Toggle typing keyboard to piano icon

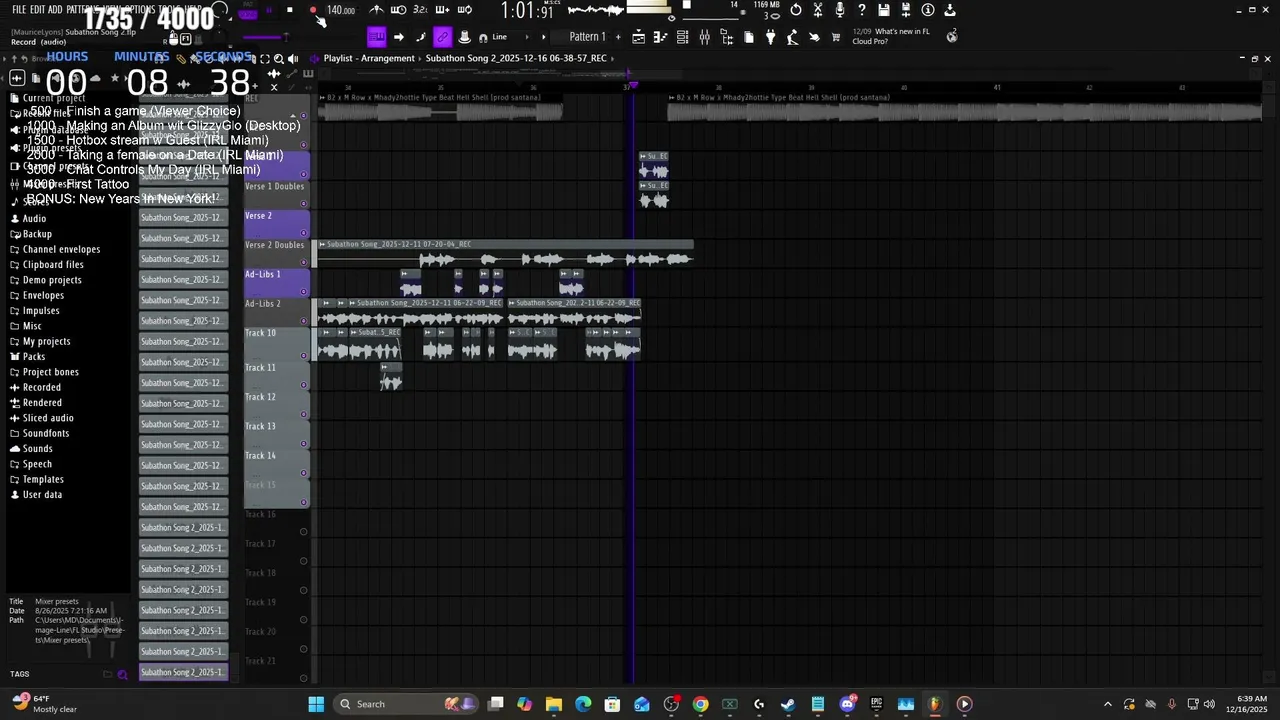click(376, 37)
